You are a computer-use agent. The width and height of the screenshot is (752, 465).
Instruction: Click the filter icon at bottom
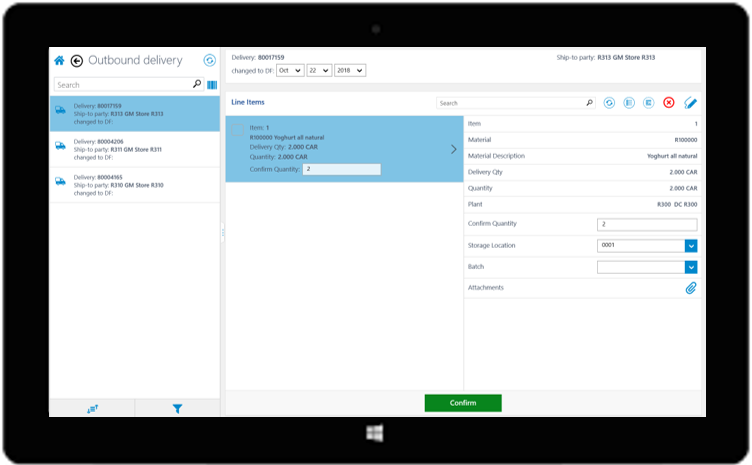click(x=177, y=408)
